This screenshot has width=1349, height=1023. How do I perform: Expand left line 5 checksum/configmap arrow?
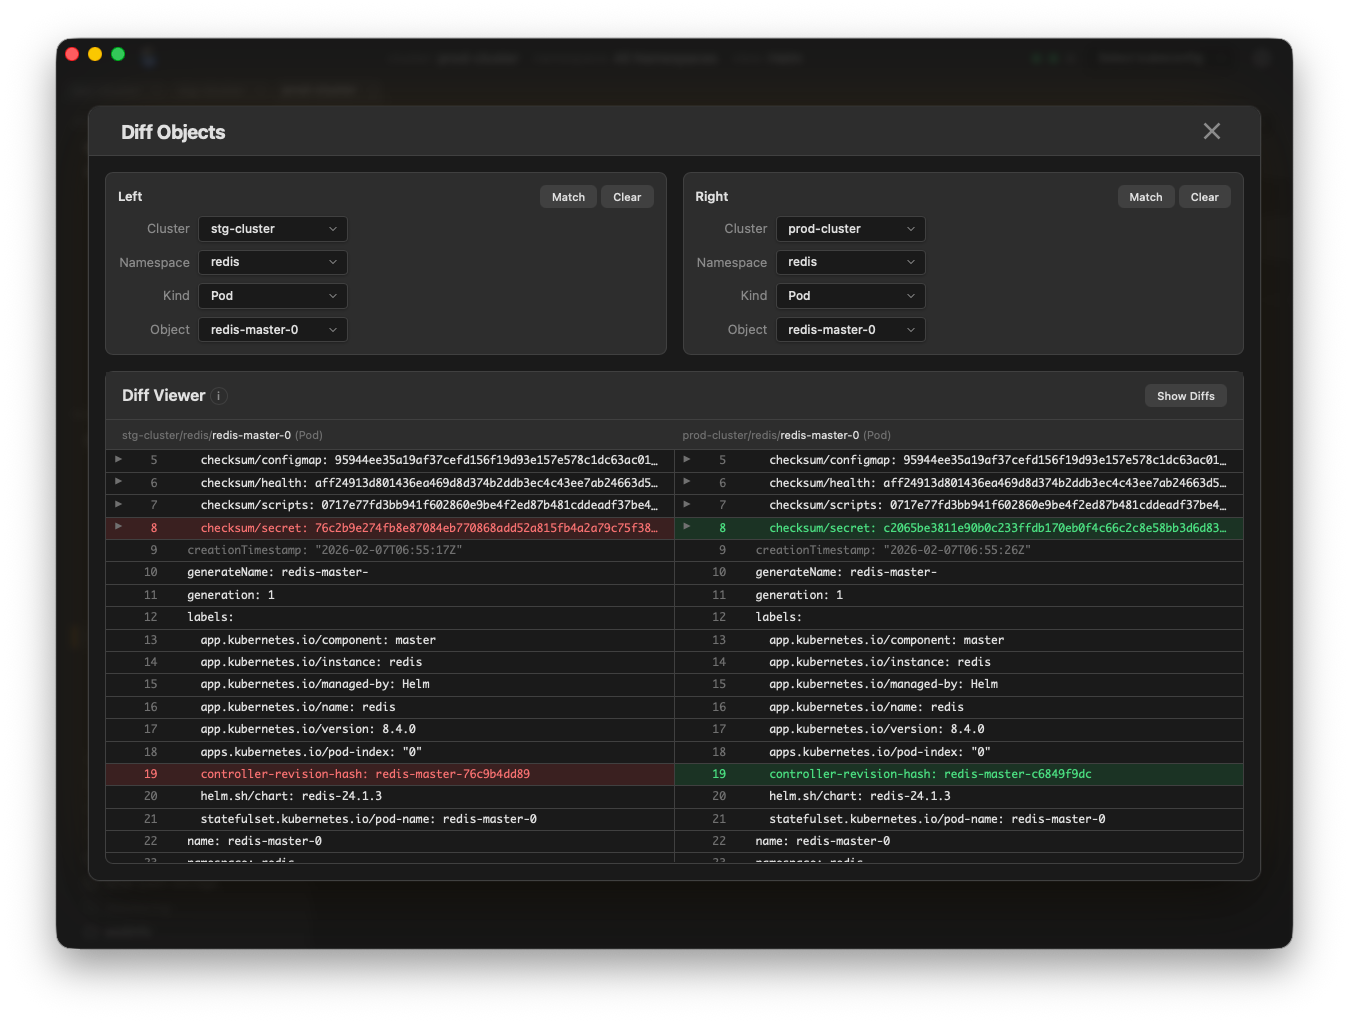coord(118,459)
